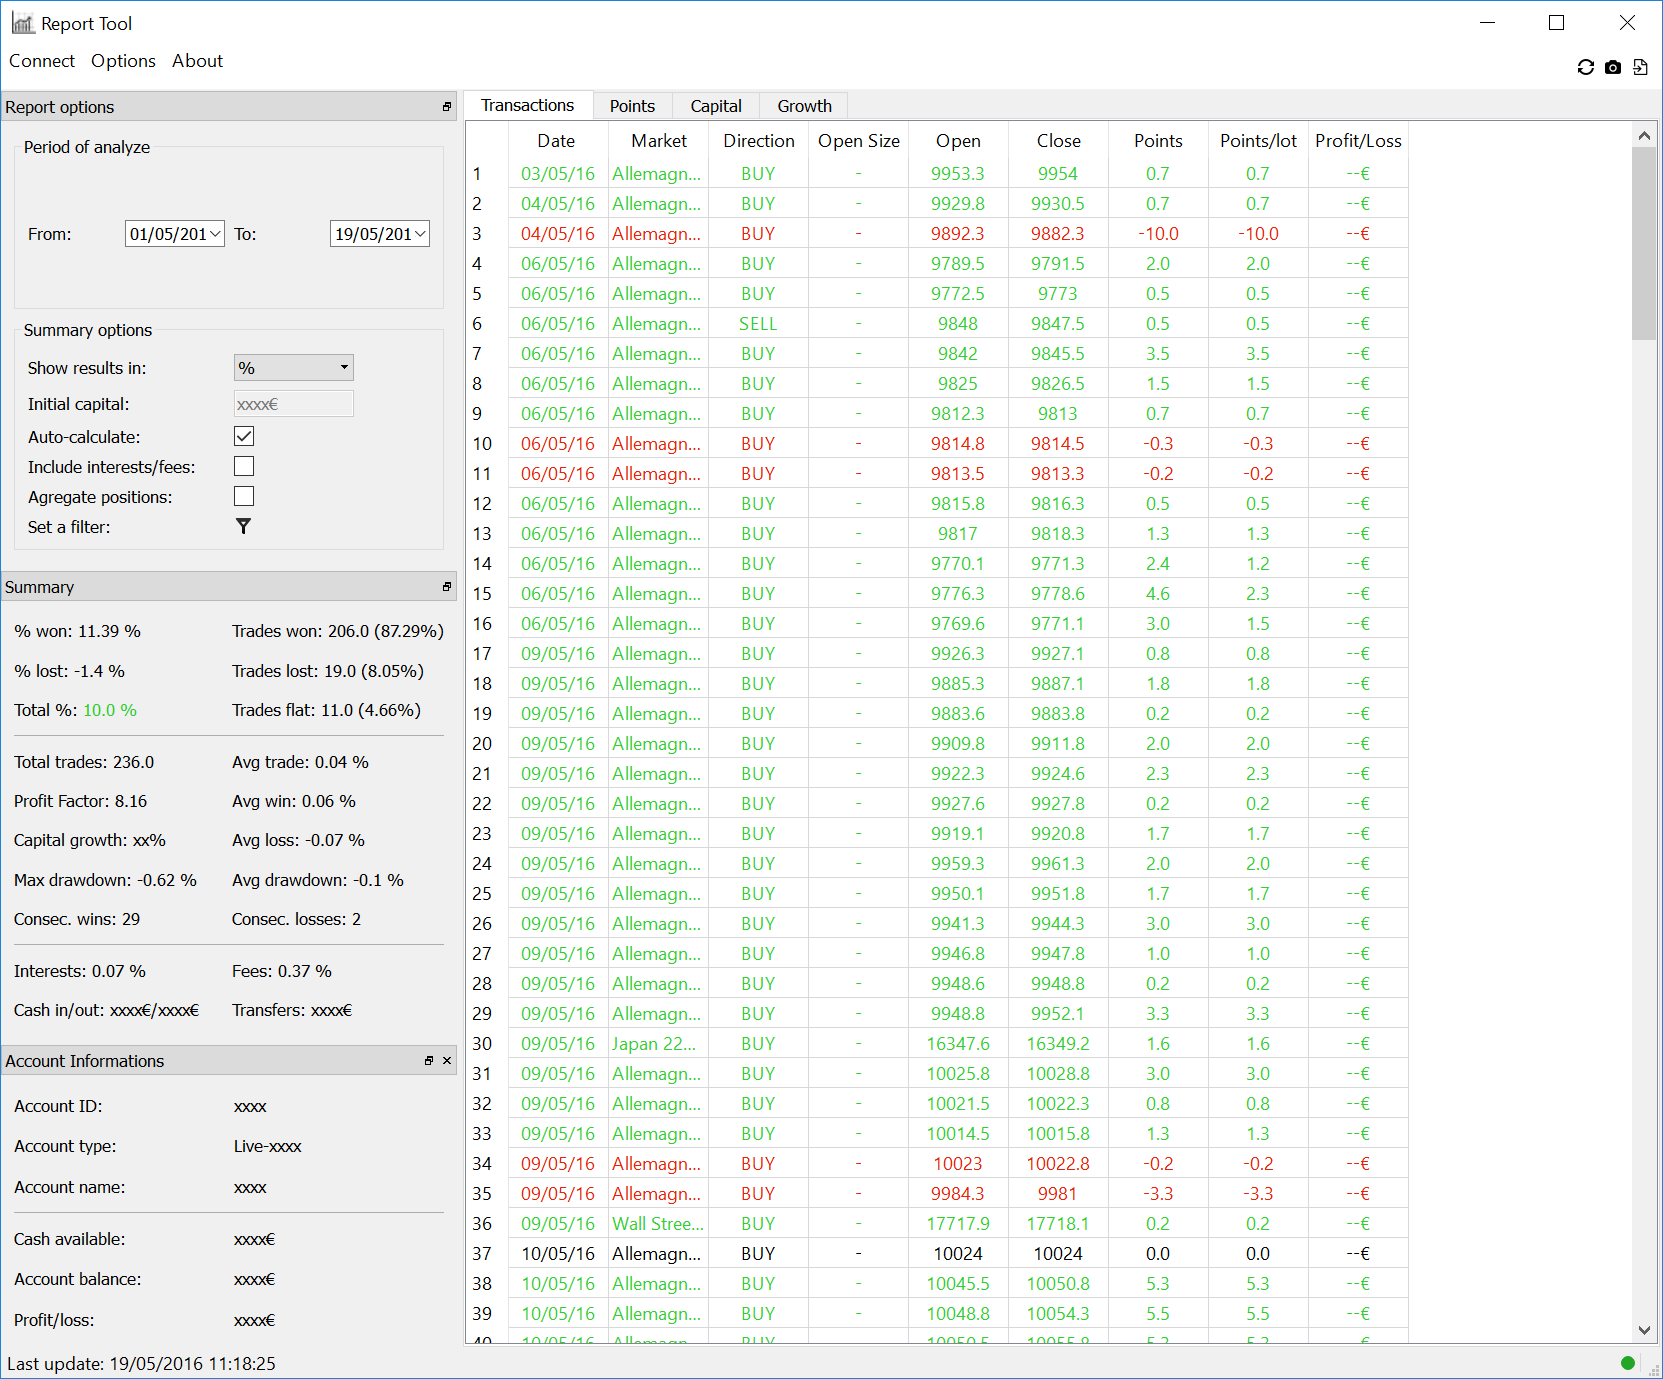Tick the Agregate positions checkbox
This screenshot has width=1663, height=1379.
tap(244, 496)
